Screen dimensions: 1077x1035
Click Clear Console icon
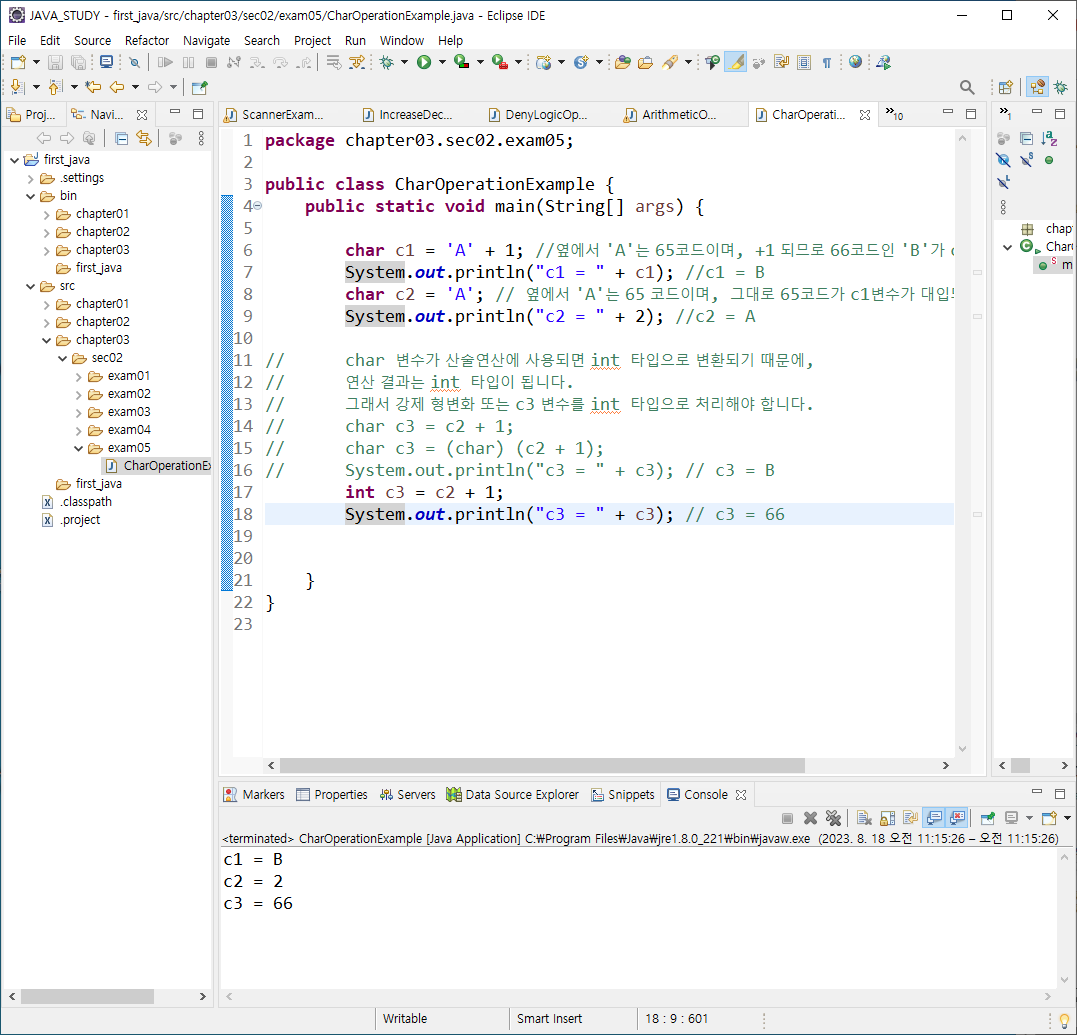click(x=864, y=818)
